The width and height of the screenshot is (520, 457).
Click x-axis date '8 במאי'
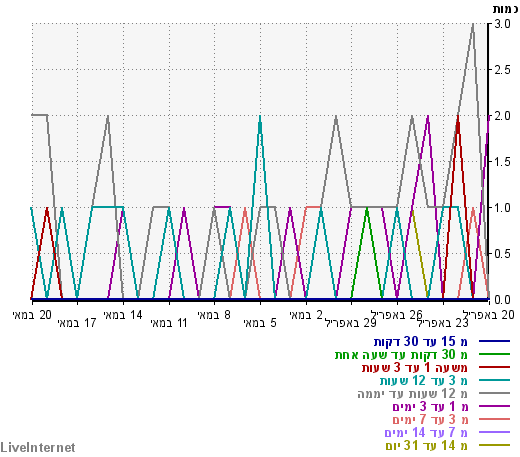point(214,315)
